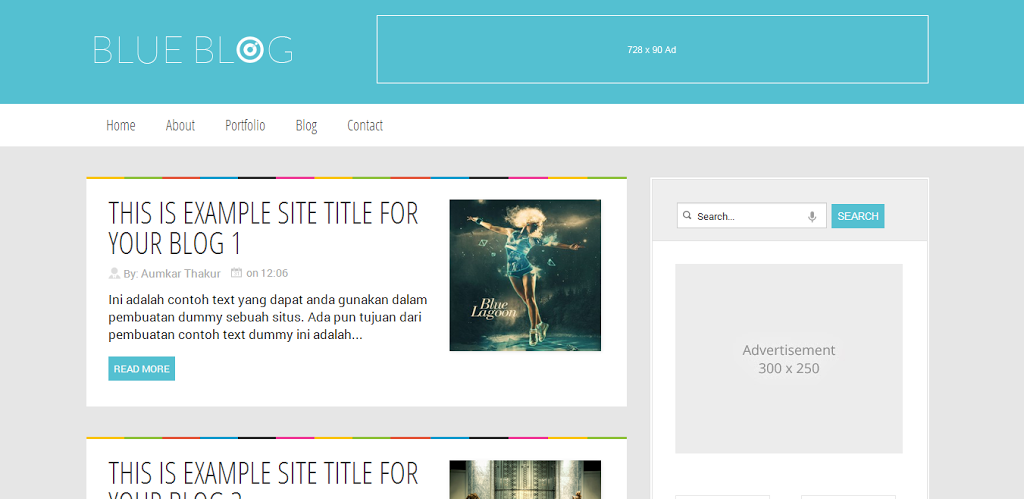Select Blog in the navigation bar
Screen dimensions: 1024x499
tap(306, 125)
